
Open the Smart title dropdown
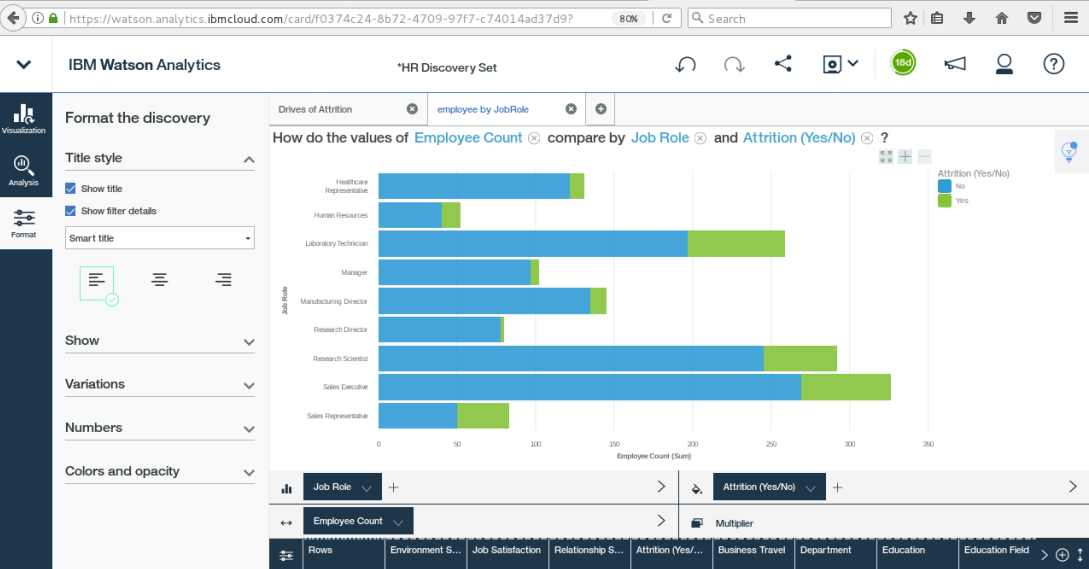pos(160,238)
